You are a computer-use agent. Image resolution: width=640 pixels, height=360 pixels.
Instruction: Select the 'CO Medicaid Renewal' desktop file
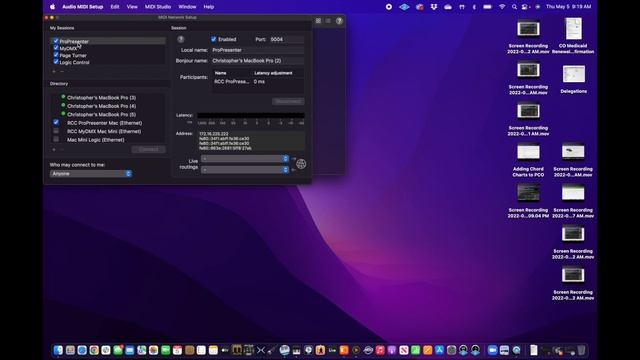573,36
